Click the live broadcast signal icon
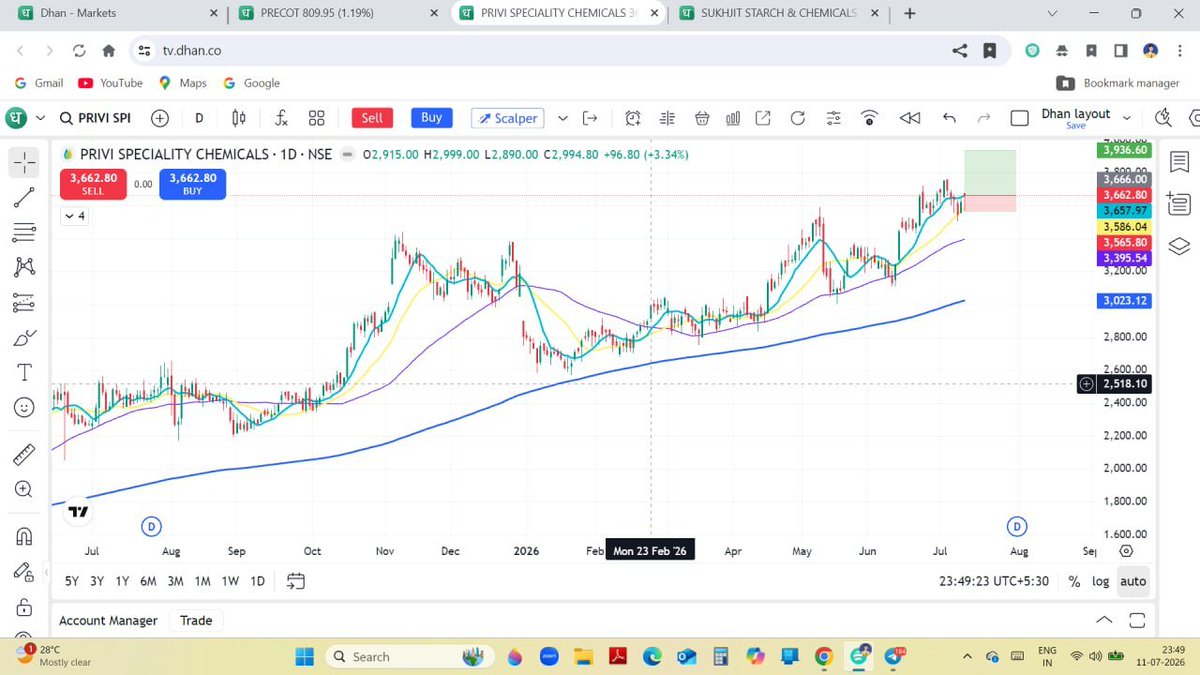The image size is (1200, 675). click(870, 118)
